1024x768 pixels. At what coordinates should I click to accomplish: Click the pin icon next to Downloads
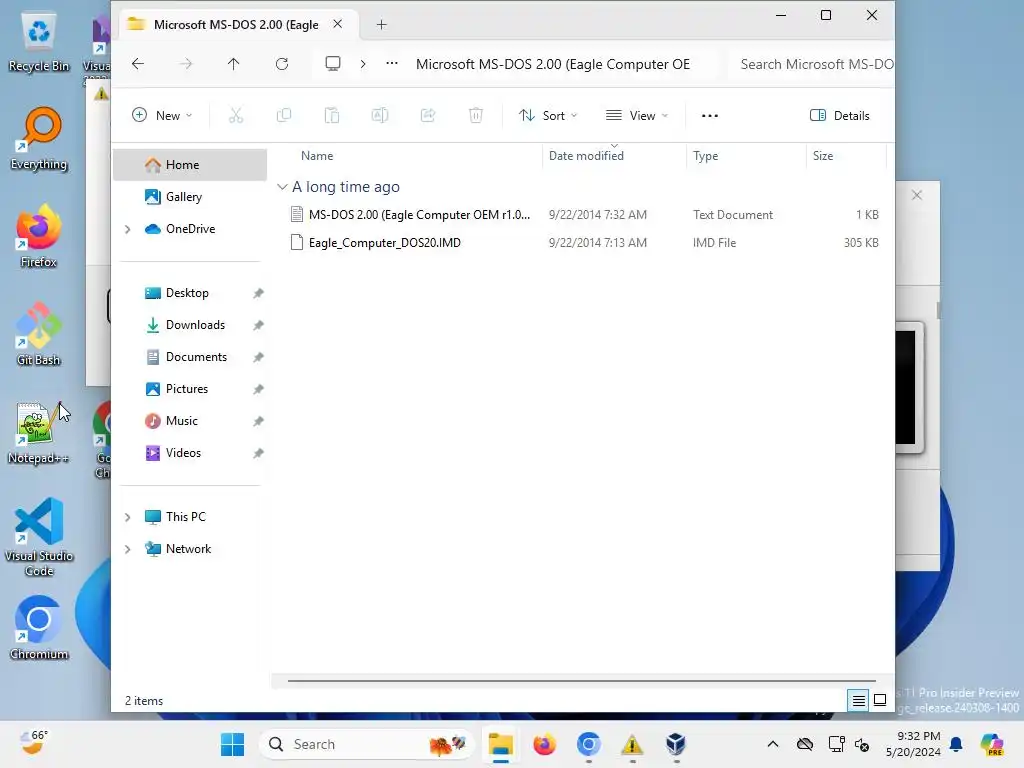258,325
